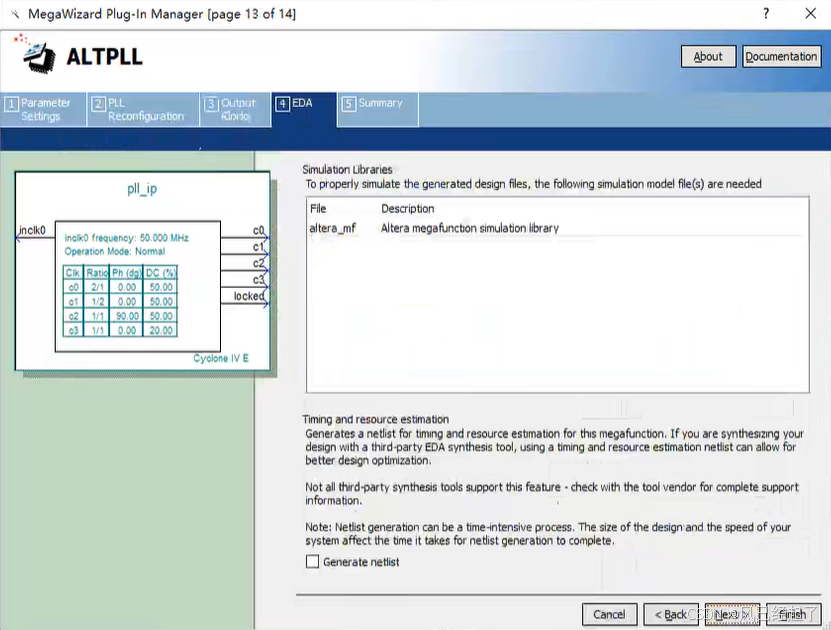Open the Documentation button
831x630 pixels.
click(x=781, y=57)
